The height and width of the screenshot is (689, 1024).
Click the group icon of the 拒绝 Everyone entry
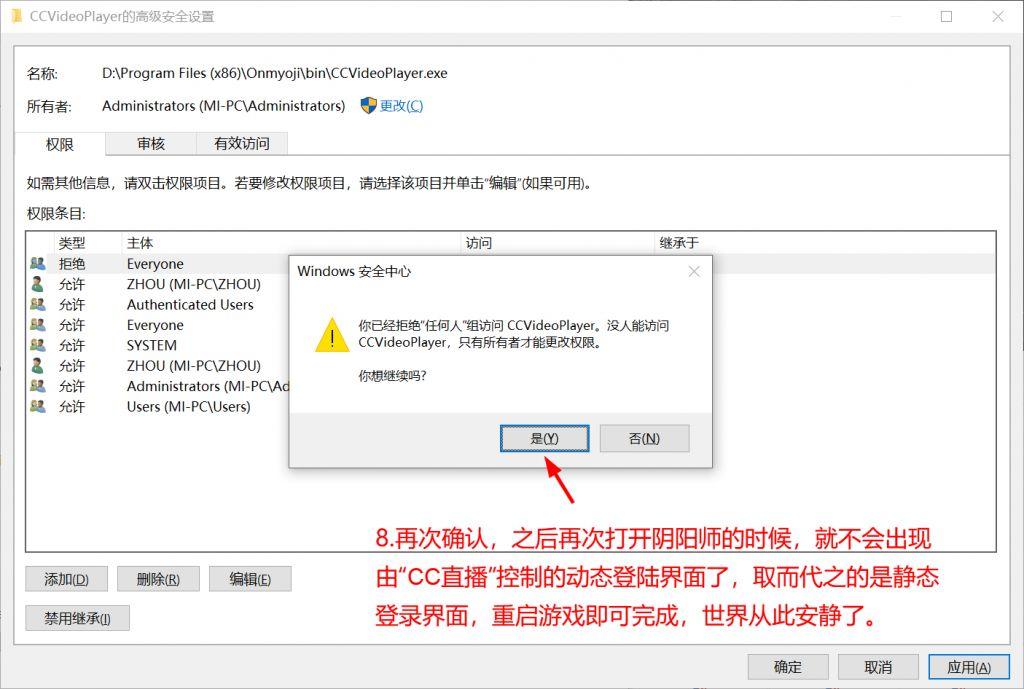pos(38,264)
